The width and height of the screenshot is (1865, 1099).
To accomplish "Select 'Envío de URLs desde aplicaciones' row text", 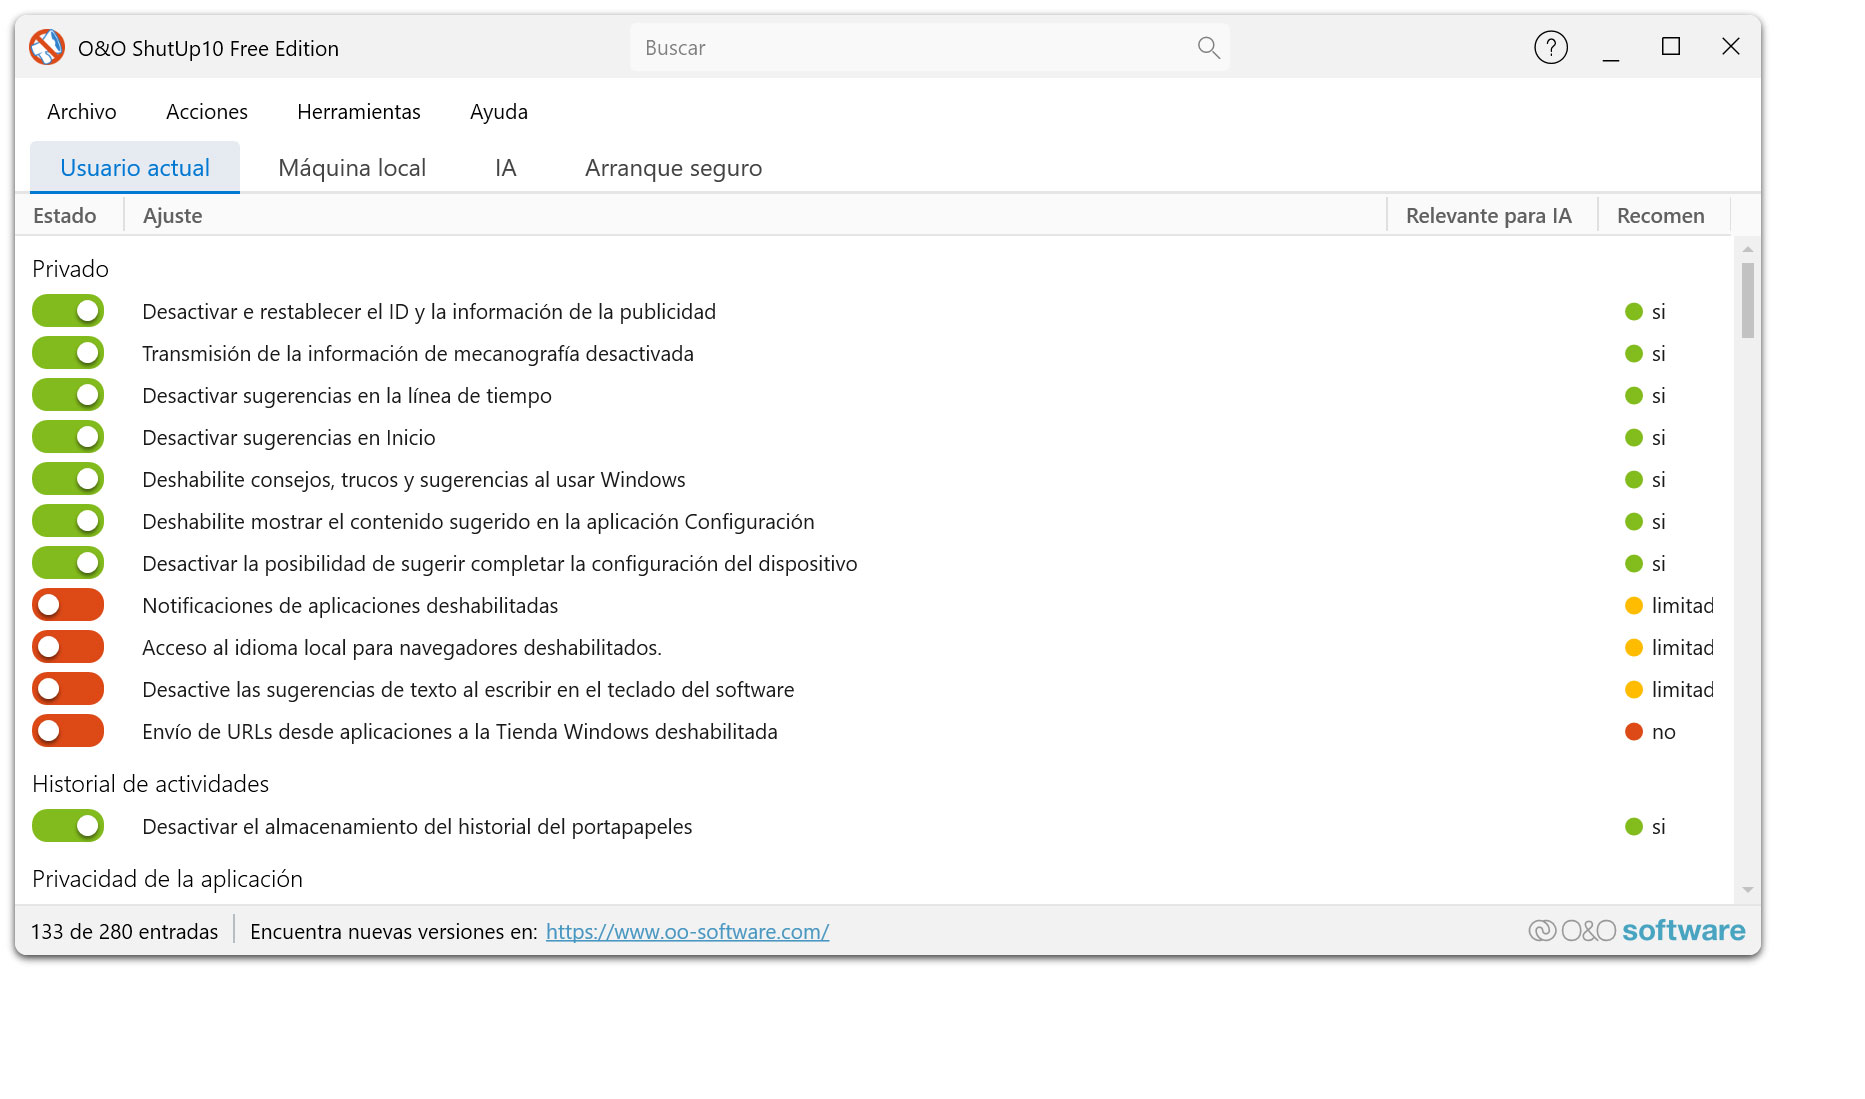I will click(x=460, y=731).
